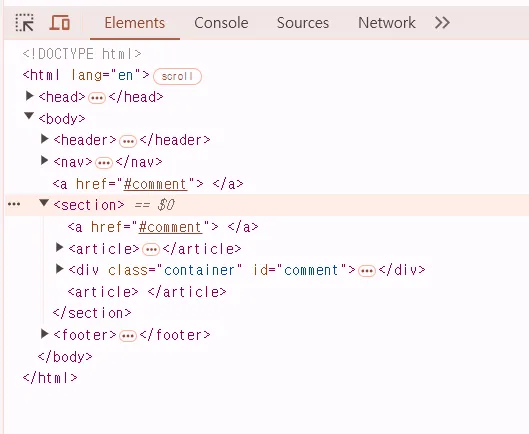Click ellipsis badge inside footer element
This screenshot has height=434, width=529.
(128, 336)
